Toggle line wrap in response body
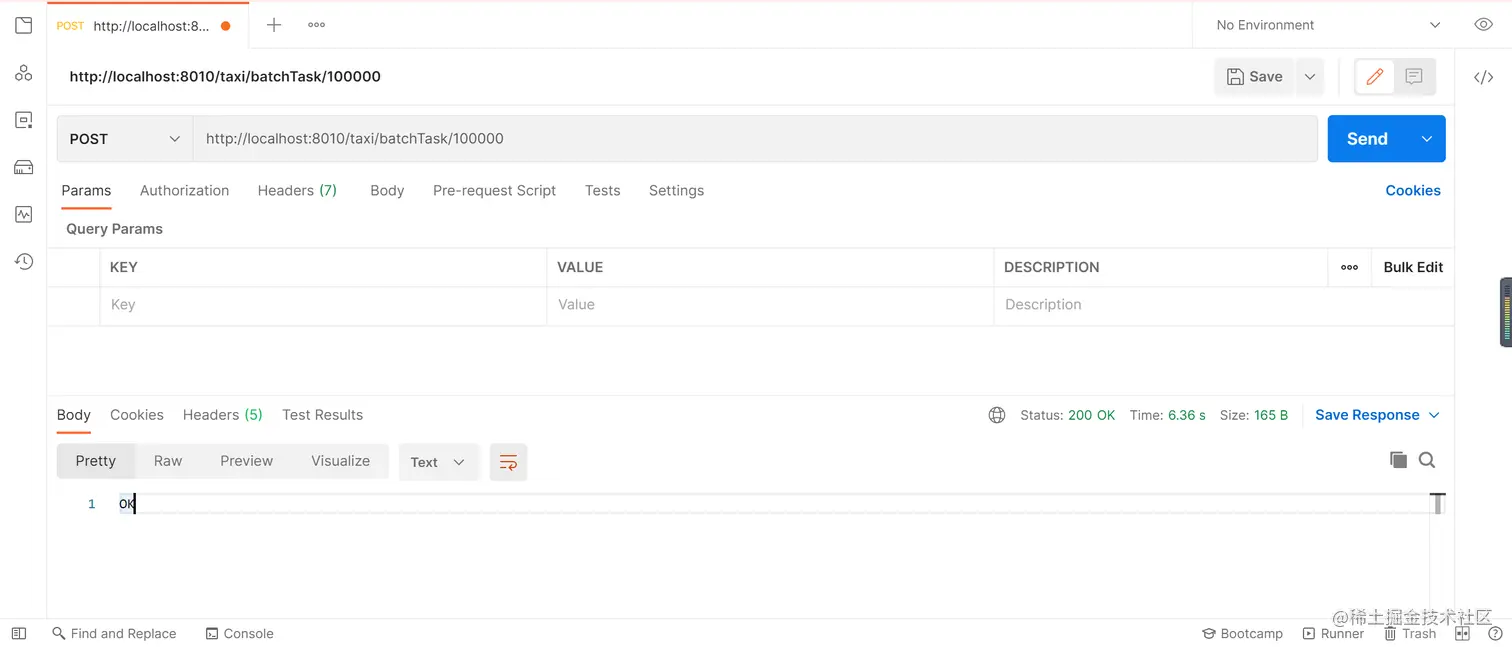Screen dimensions: 1512x647 [508, 462]
